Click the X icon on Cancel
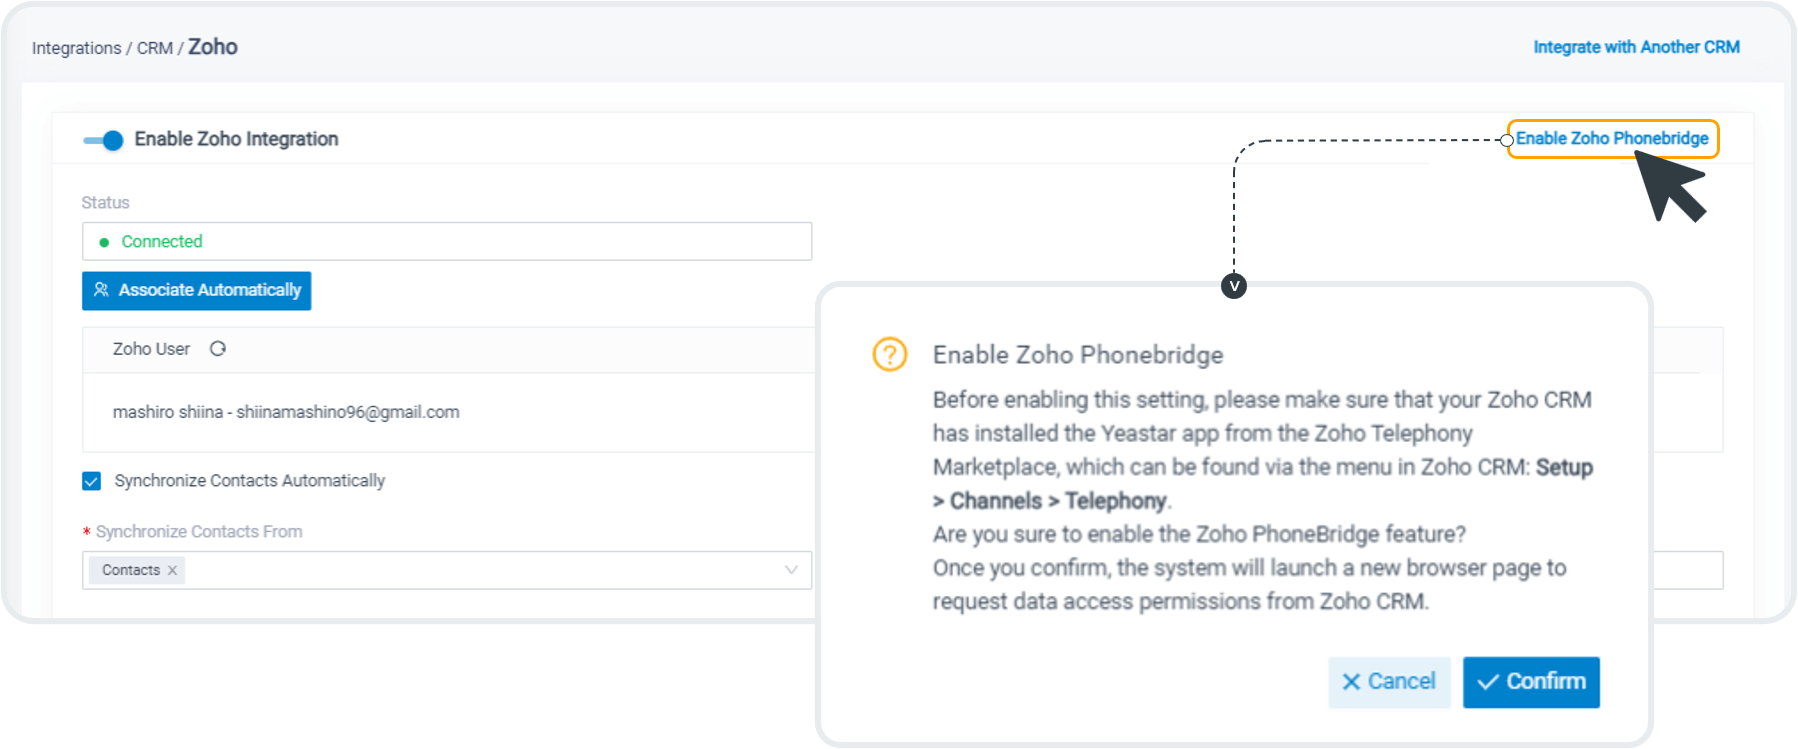 click(x=1351, y=682)
